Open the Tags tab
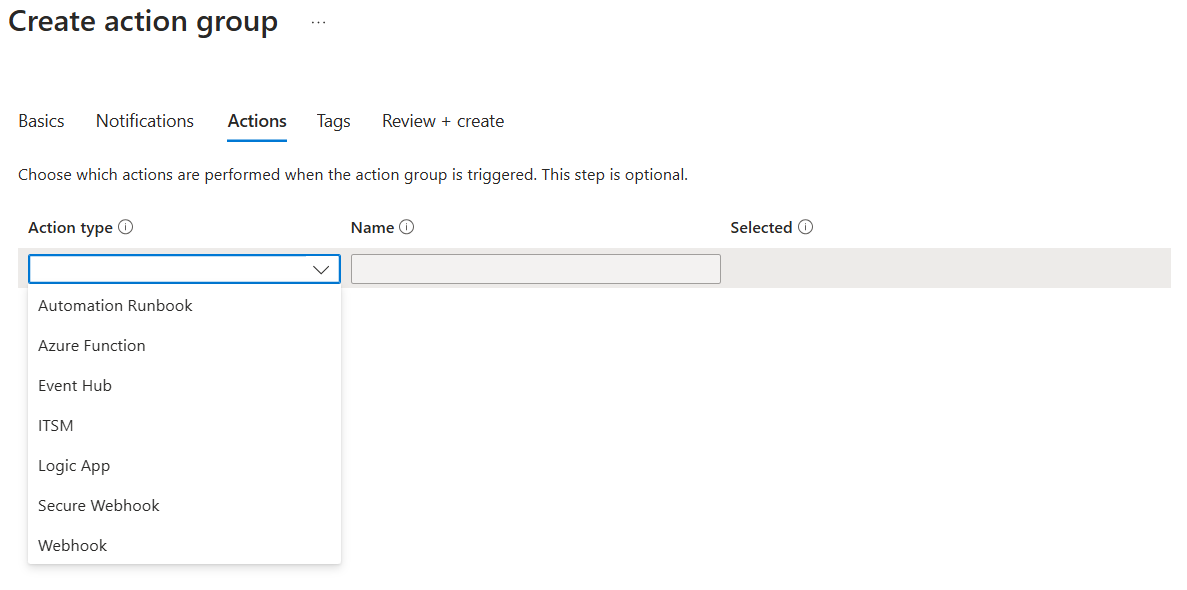The width and height of the screenshot is (1187, 590). pos(333,121)
